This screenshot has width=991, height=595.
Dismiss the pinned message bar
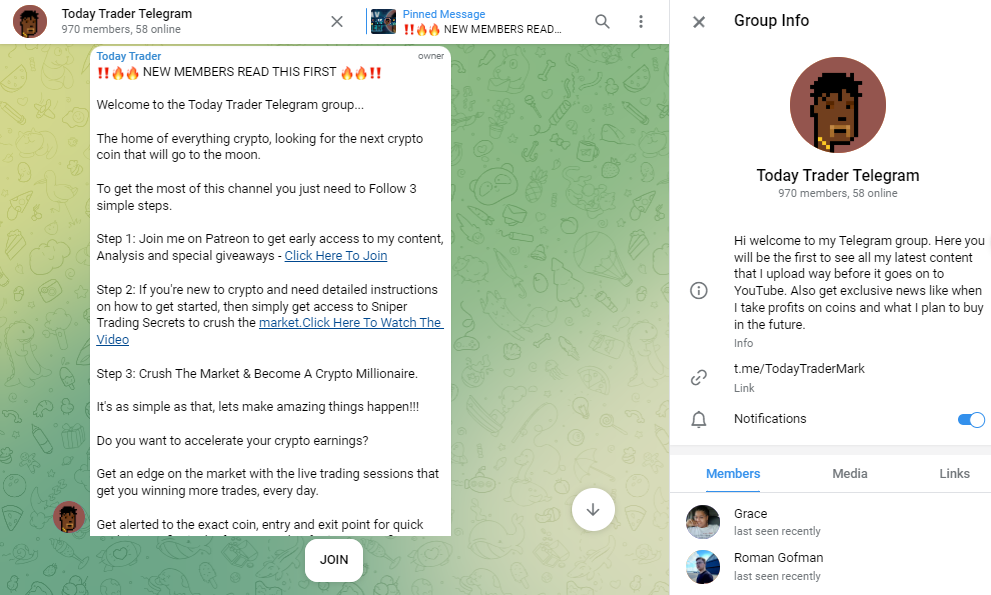coord(337,22)
